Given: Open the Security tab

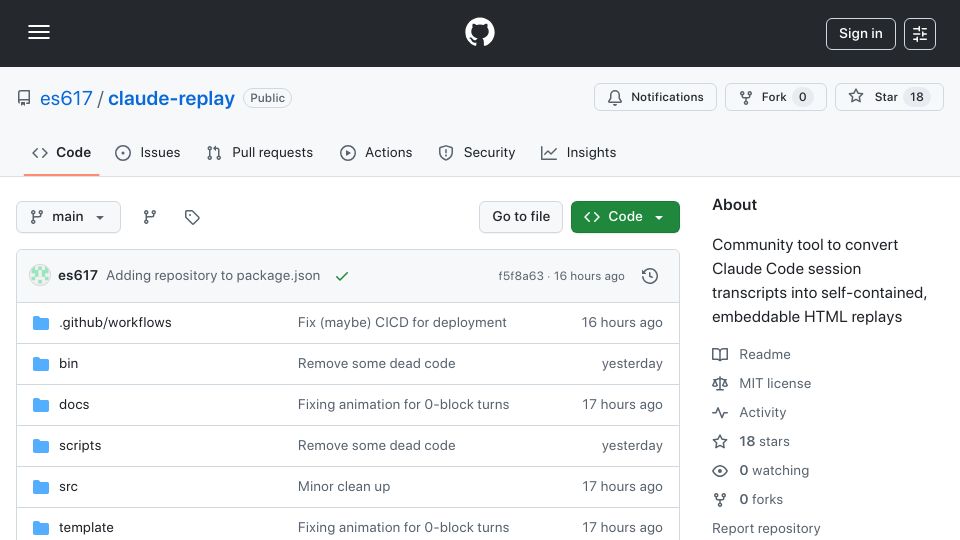Looking at the screenshot, I should pyautogui.click(x=476, y=152).
